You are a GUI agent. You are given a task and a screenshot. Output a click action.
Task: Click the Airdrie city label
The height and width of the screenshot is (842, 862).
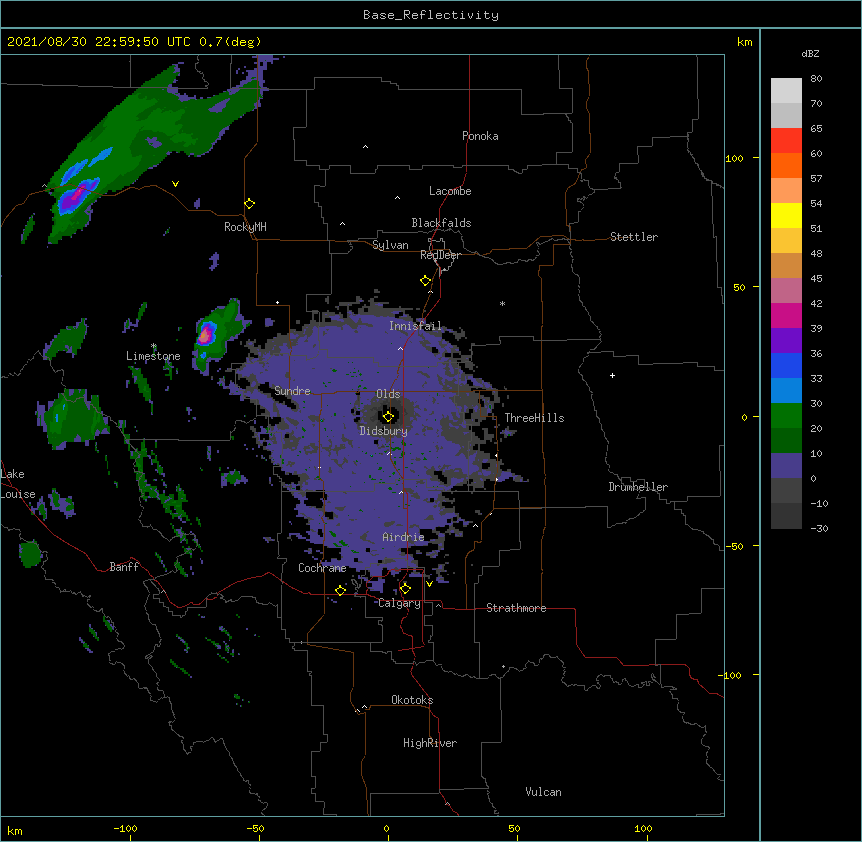click(x=404, y=537)
